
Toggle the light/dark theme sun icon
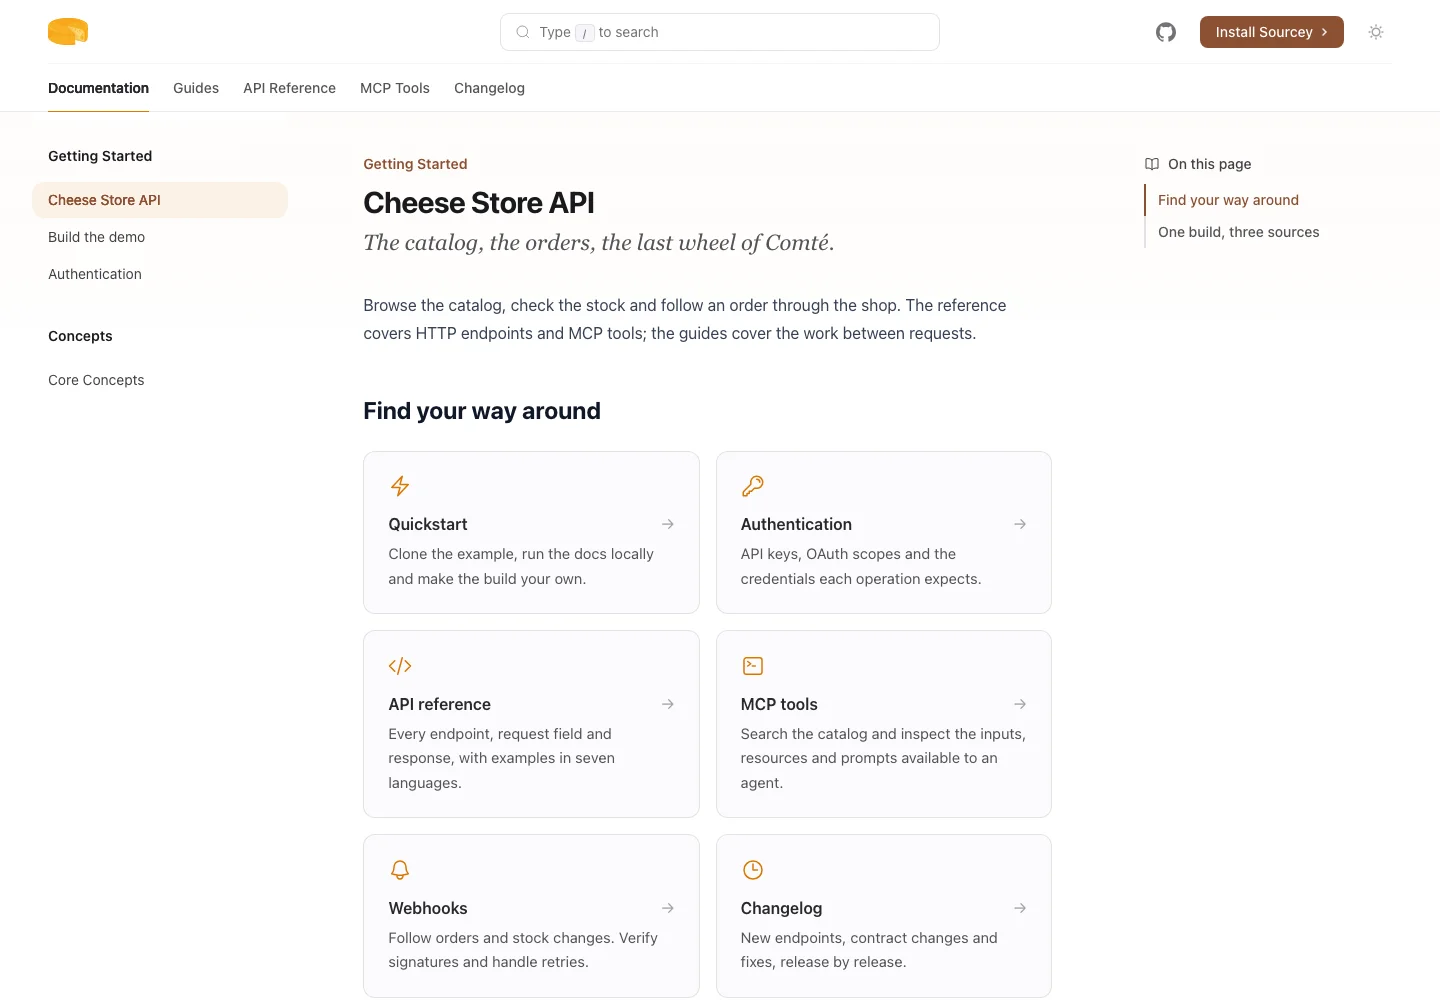[x=1376, y=32]
